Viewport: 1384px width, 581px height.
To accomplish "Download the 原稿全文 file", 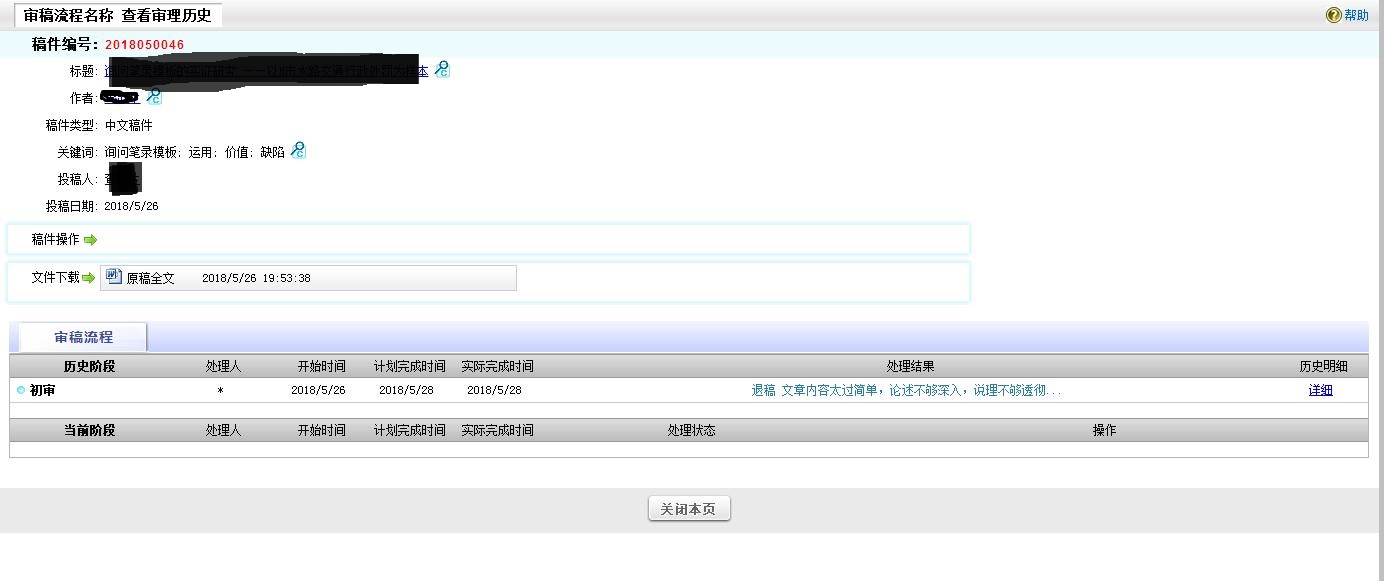I will tap(150, 278).
